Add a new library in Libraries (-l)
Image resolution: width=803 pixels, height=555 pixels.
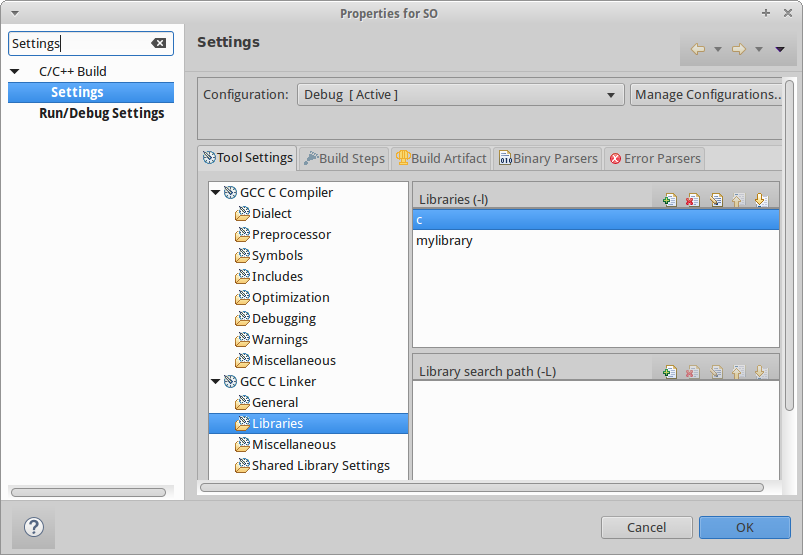pyautogui.click(x=669, y=200)
